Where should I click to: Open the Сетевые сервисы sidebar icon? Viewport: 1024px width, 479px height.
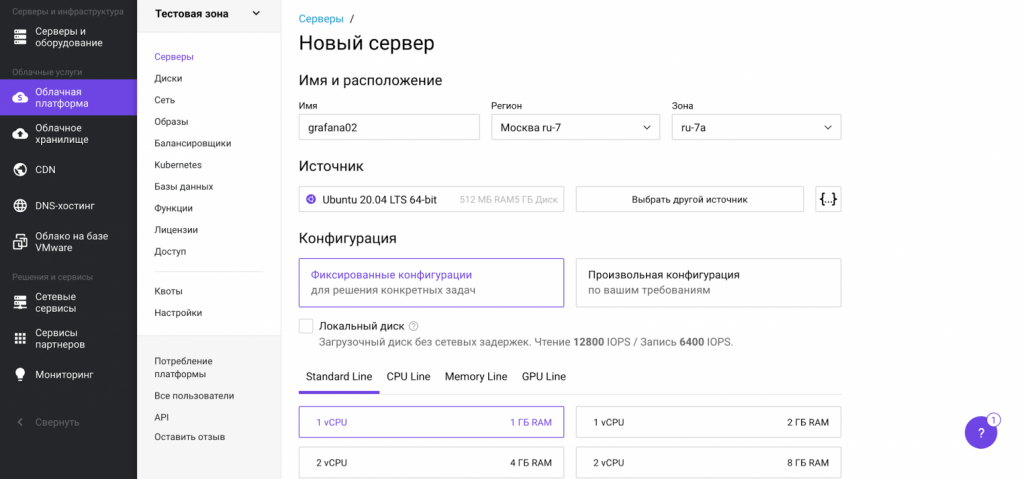[x=20, y=303]
